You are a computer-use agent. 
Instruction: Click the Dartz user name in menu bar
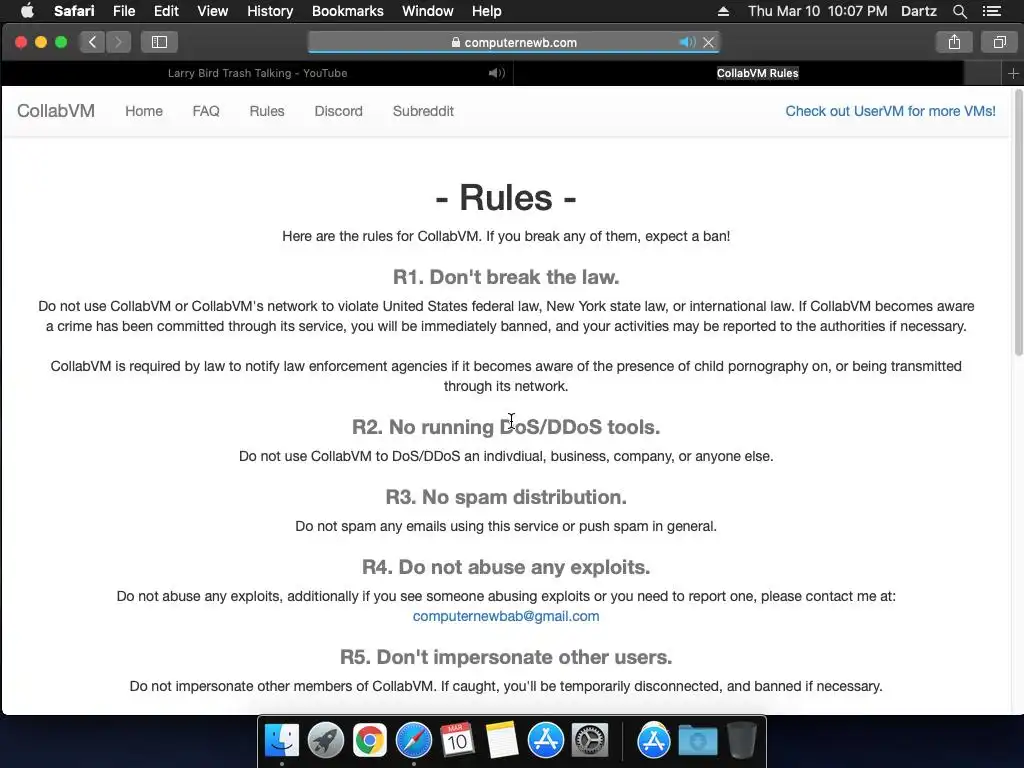pyautogui.click(x=918, y=11)
